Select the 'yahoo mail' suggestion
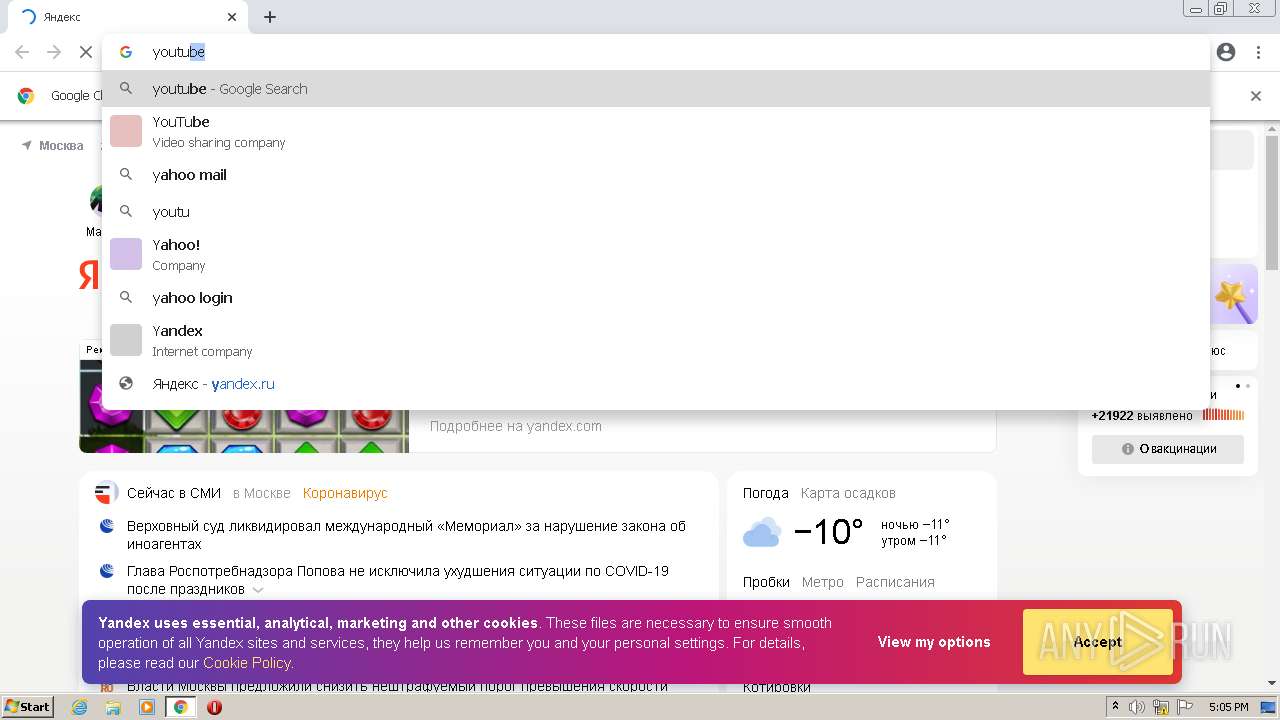1280x720 pixels. (x=655, y=175)
